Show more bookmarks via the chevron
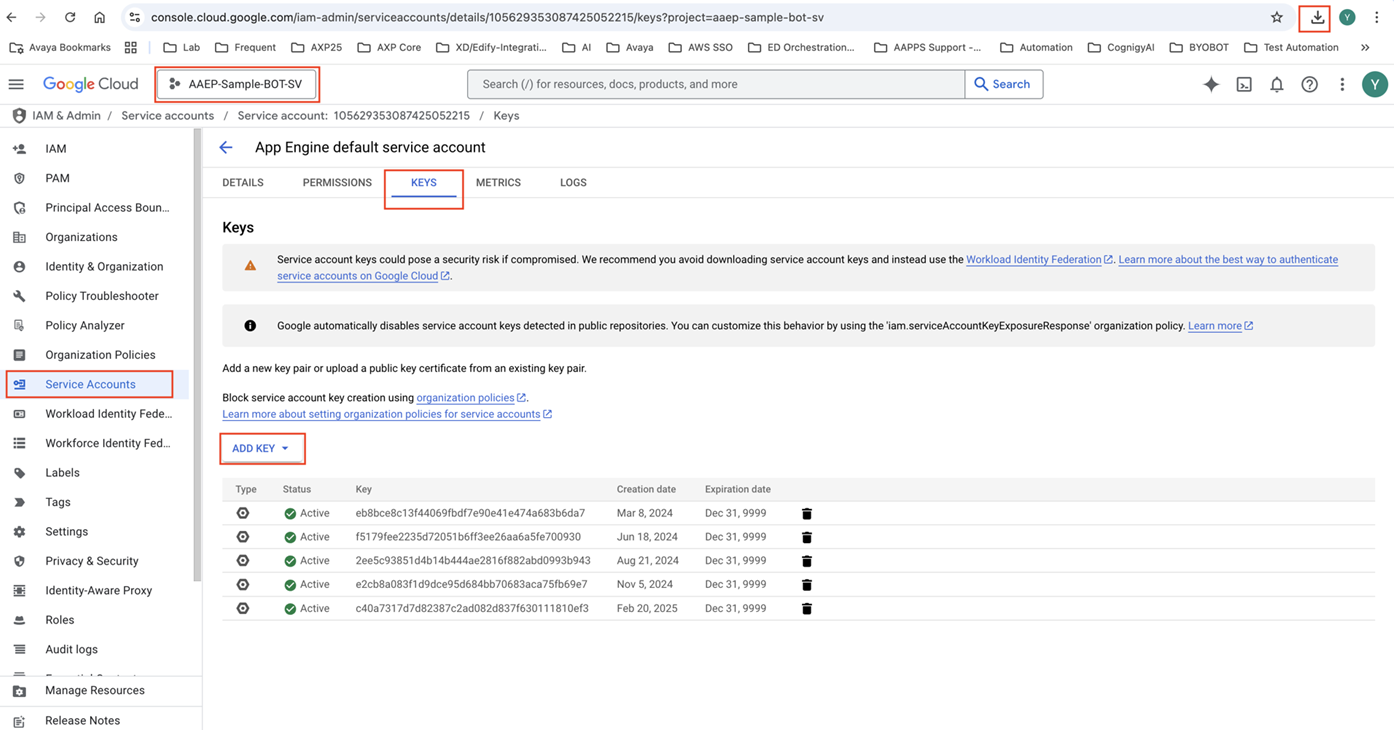 click(x=1365, y=47)
